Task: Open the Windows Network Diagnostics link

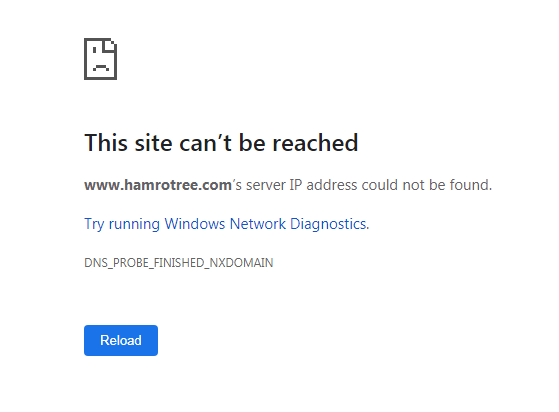Action: (x=227, y=224)
